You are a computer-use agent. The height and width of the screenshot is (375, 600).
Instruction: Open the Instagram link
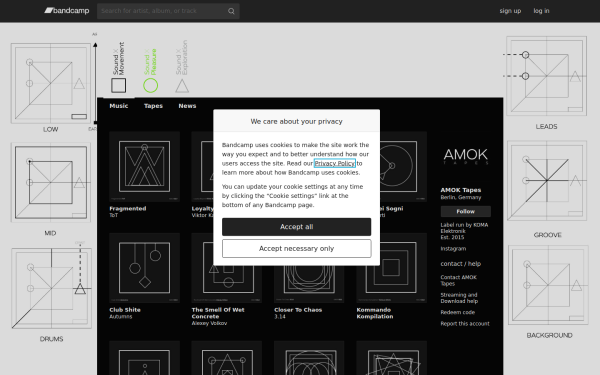point(453,249)
